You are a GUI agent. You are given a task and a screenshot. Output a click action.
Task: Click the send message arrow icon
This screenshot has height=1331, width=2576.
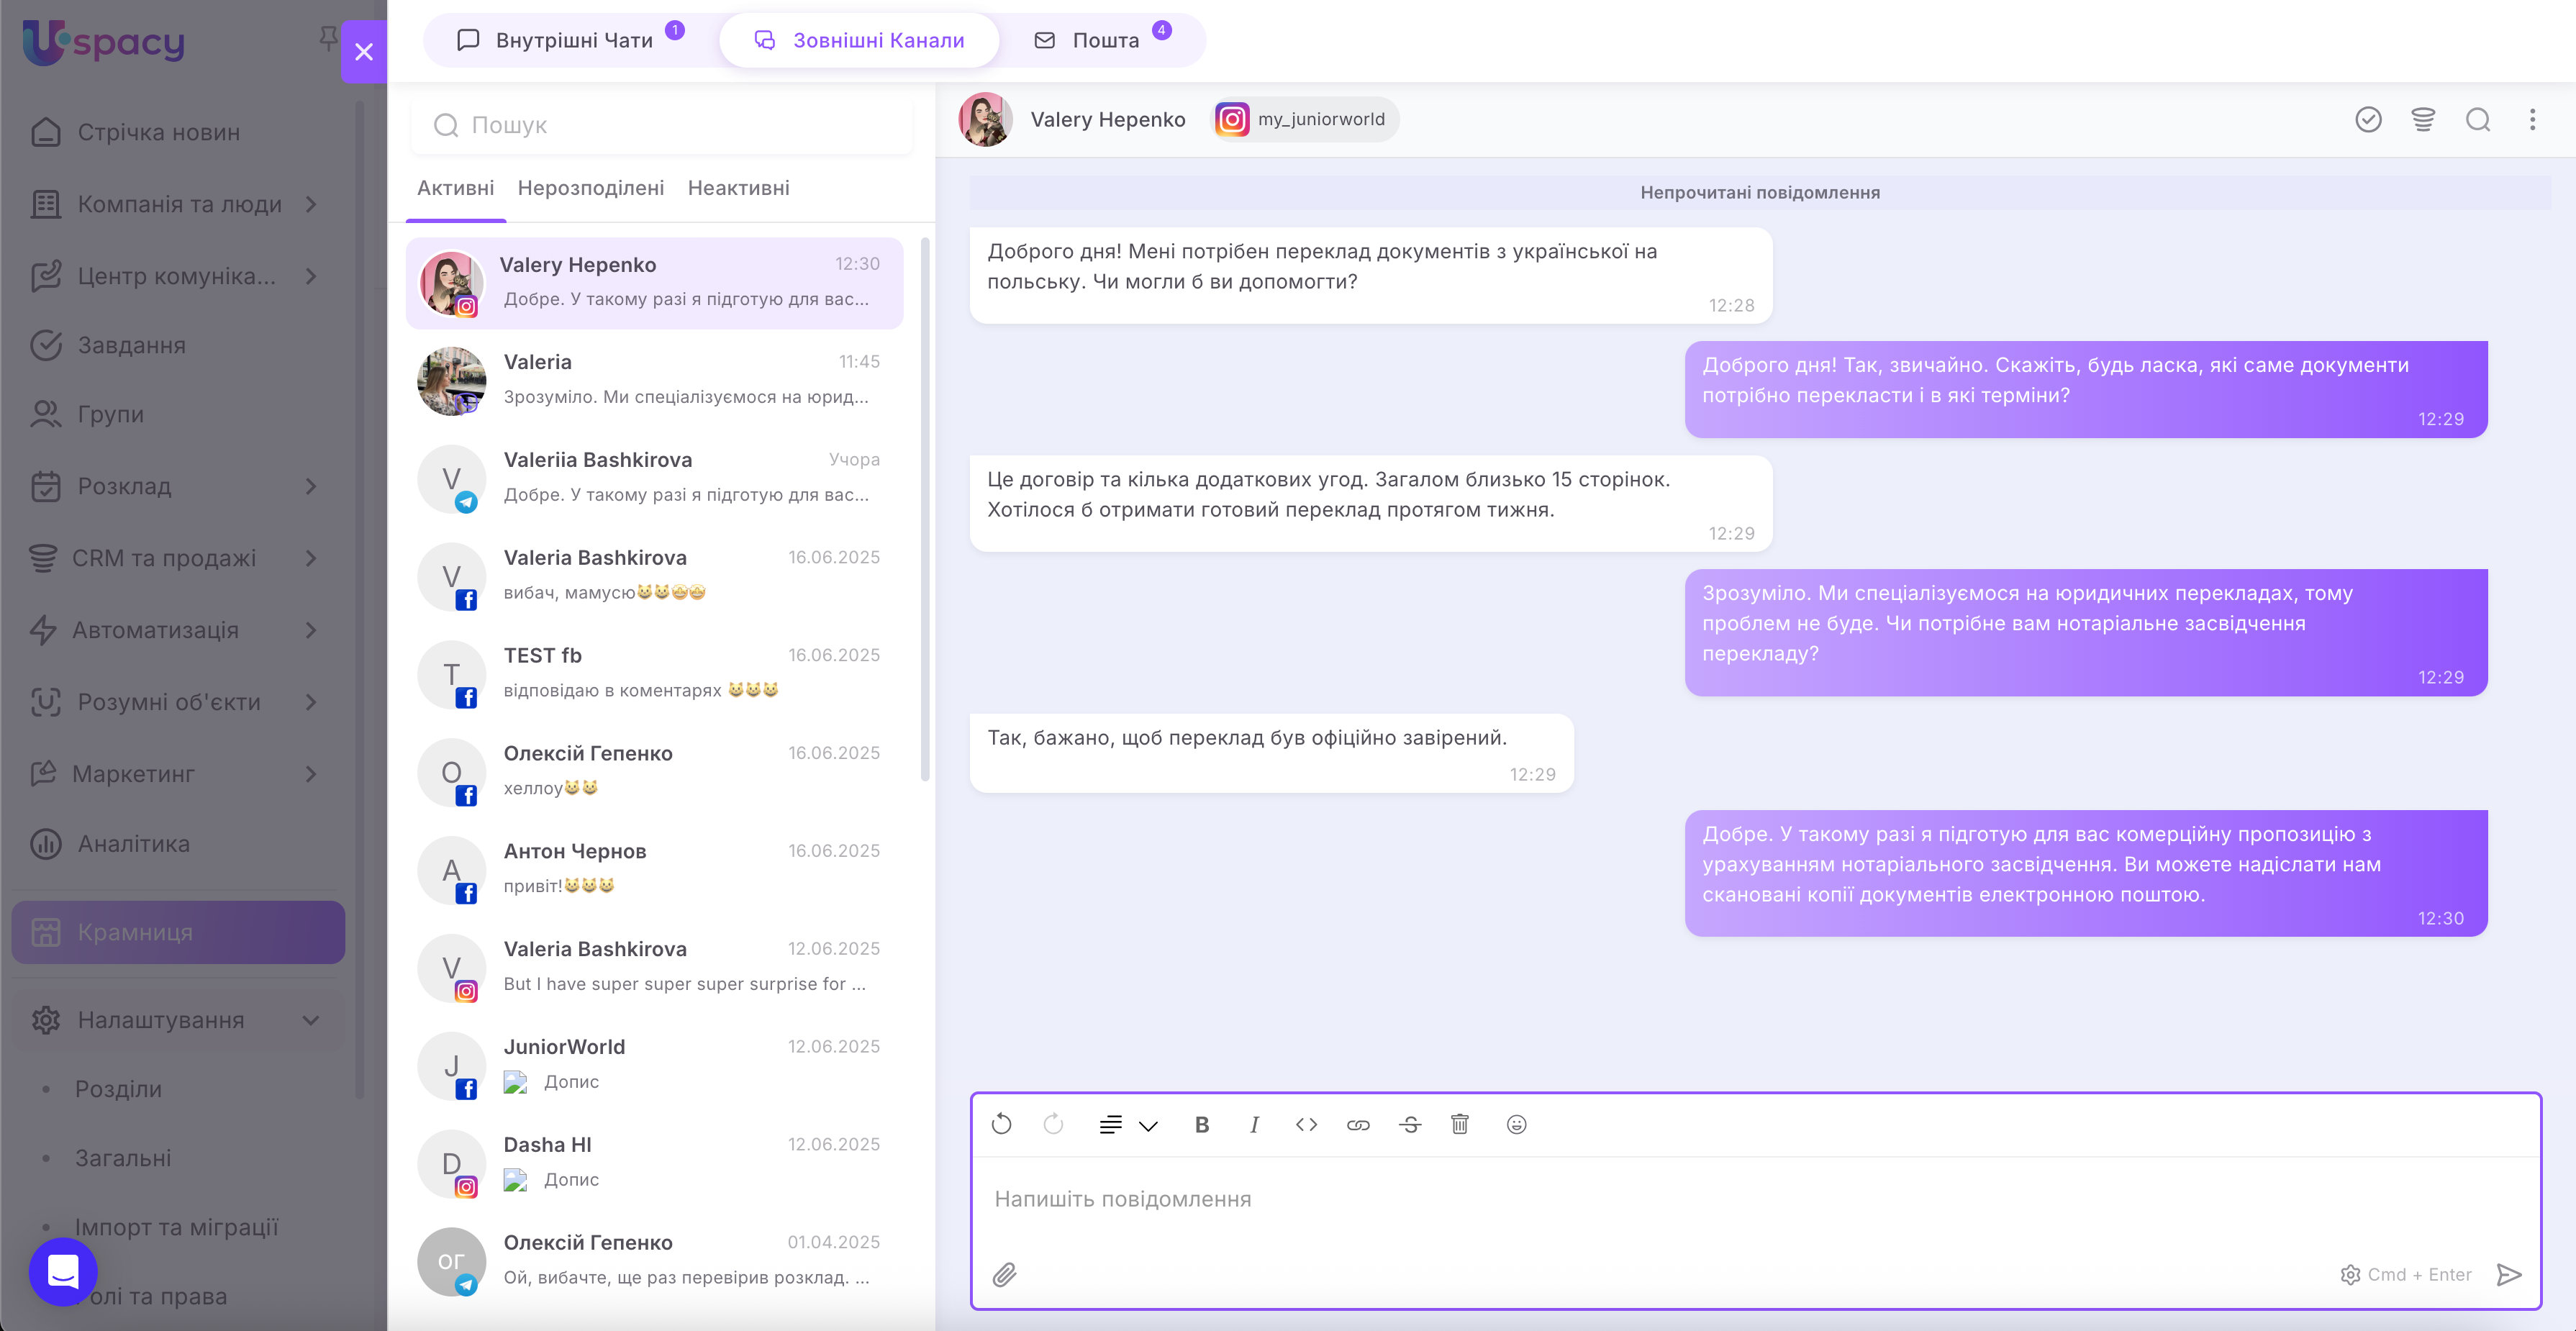pos(2509,1274)
